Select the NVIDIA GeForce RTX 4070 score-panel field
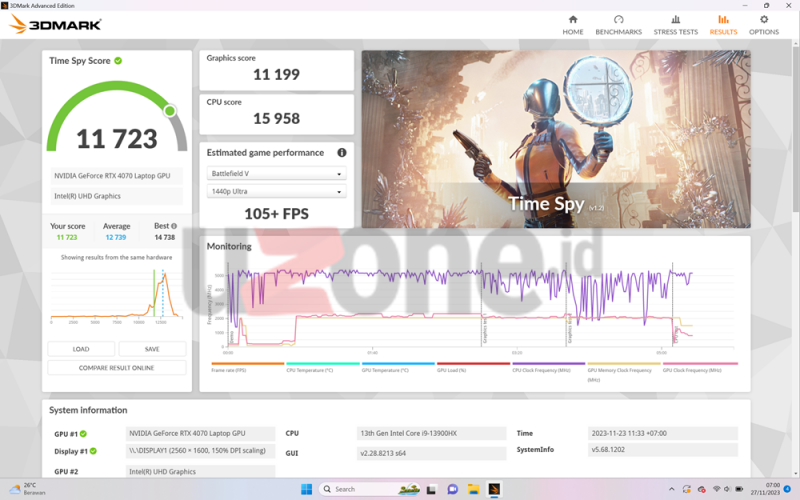The width and height of the screenshot is (800, 500). tap(116, 176)
